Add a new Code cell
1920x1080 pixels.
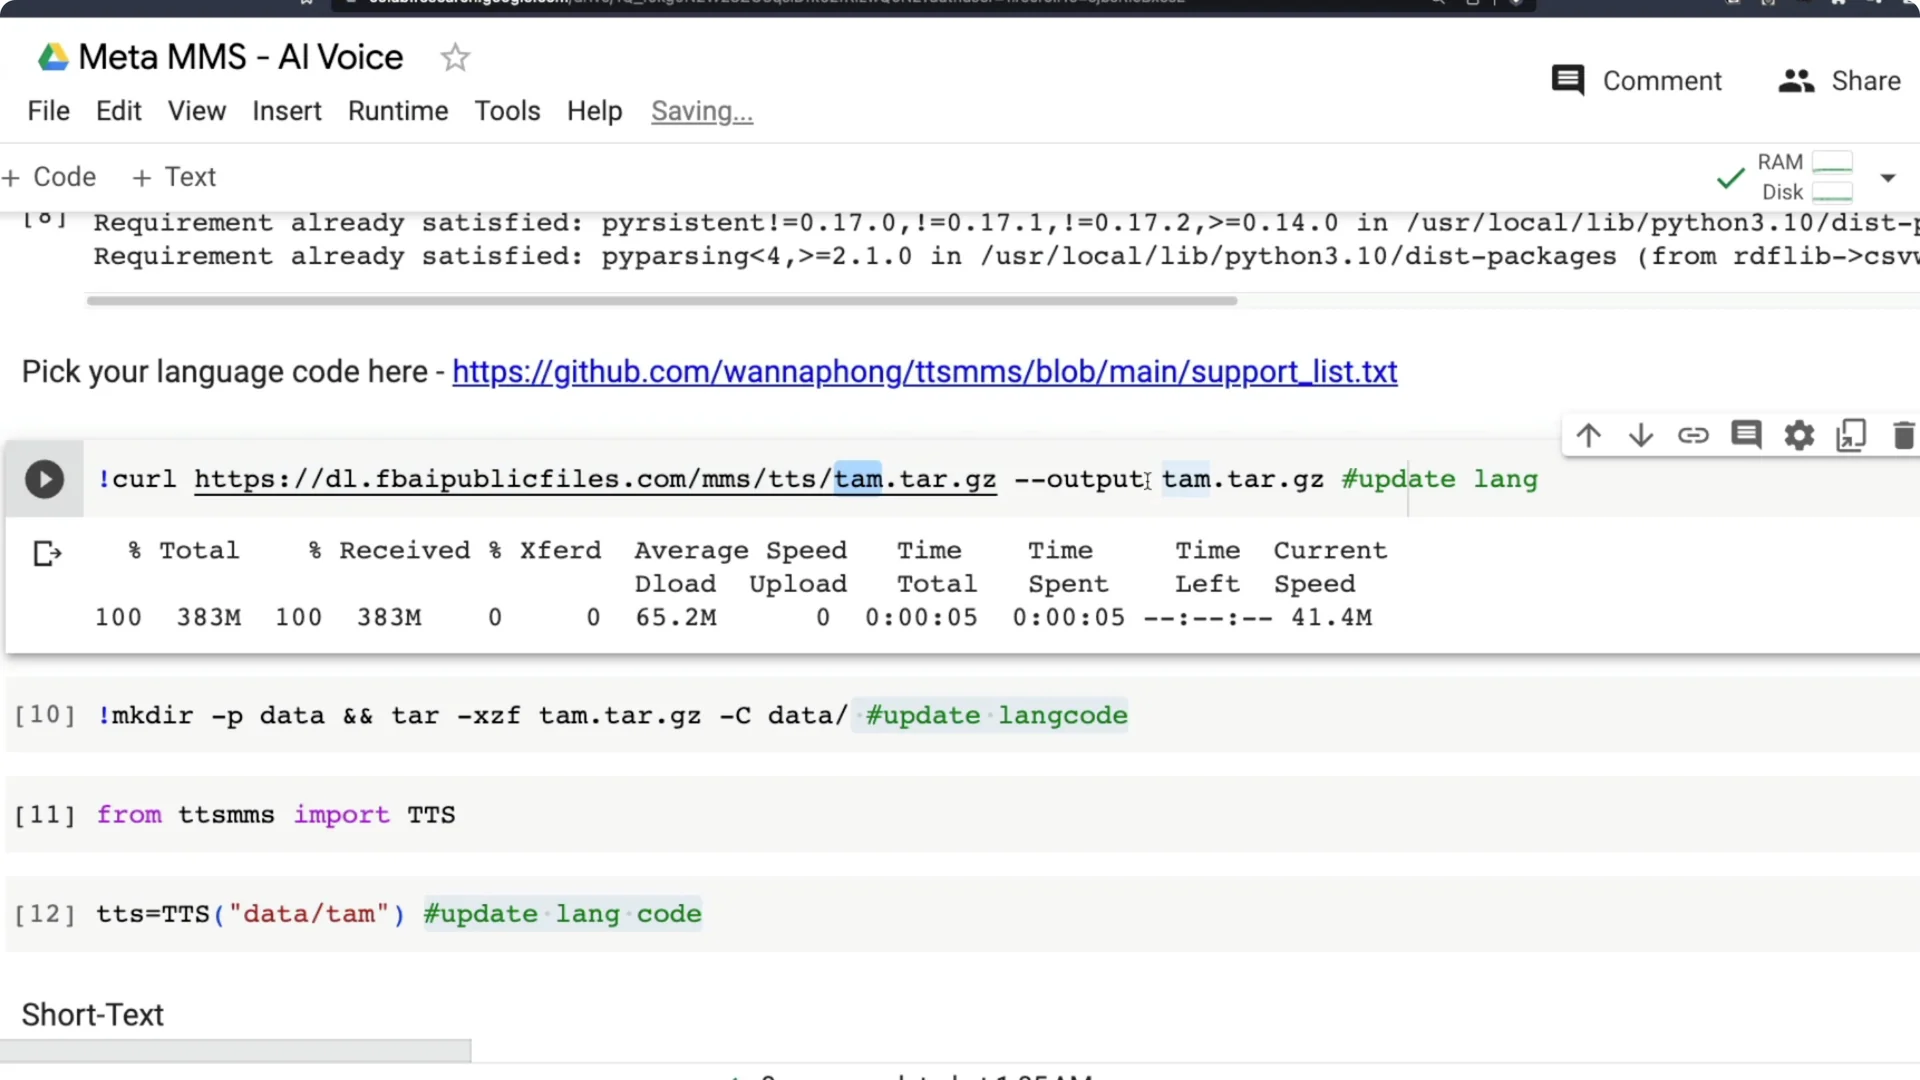point(49,177)
